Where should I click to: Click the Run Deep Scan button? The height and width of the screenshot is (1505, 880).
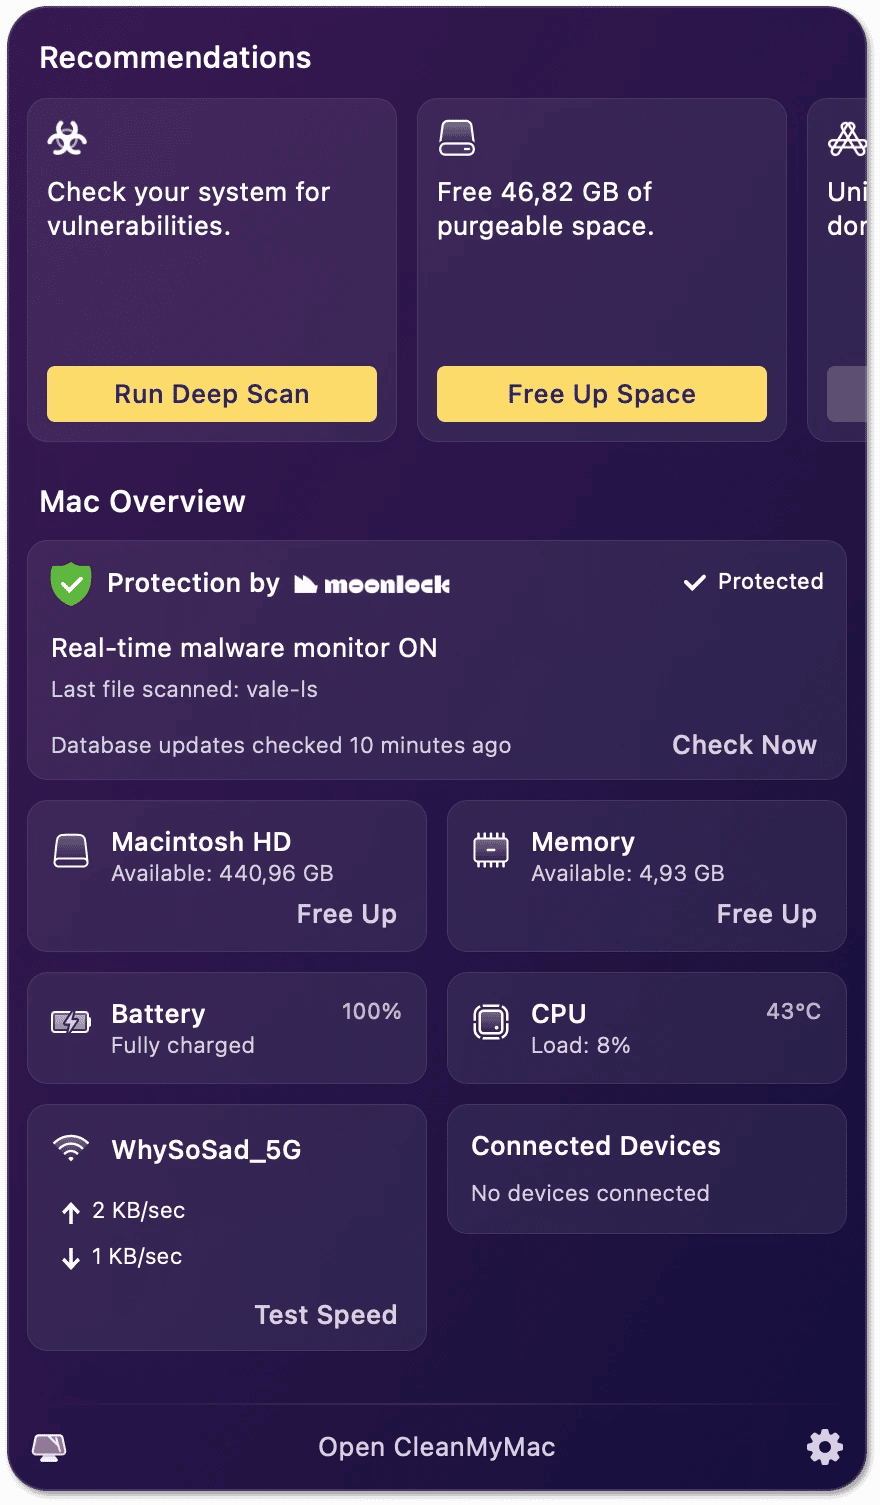click(x=212, y=394)
